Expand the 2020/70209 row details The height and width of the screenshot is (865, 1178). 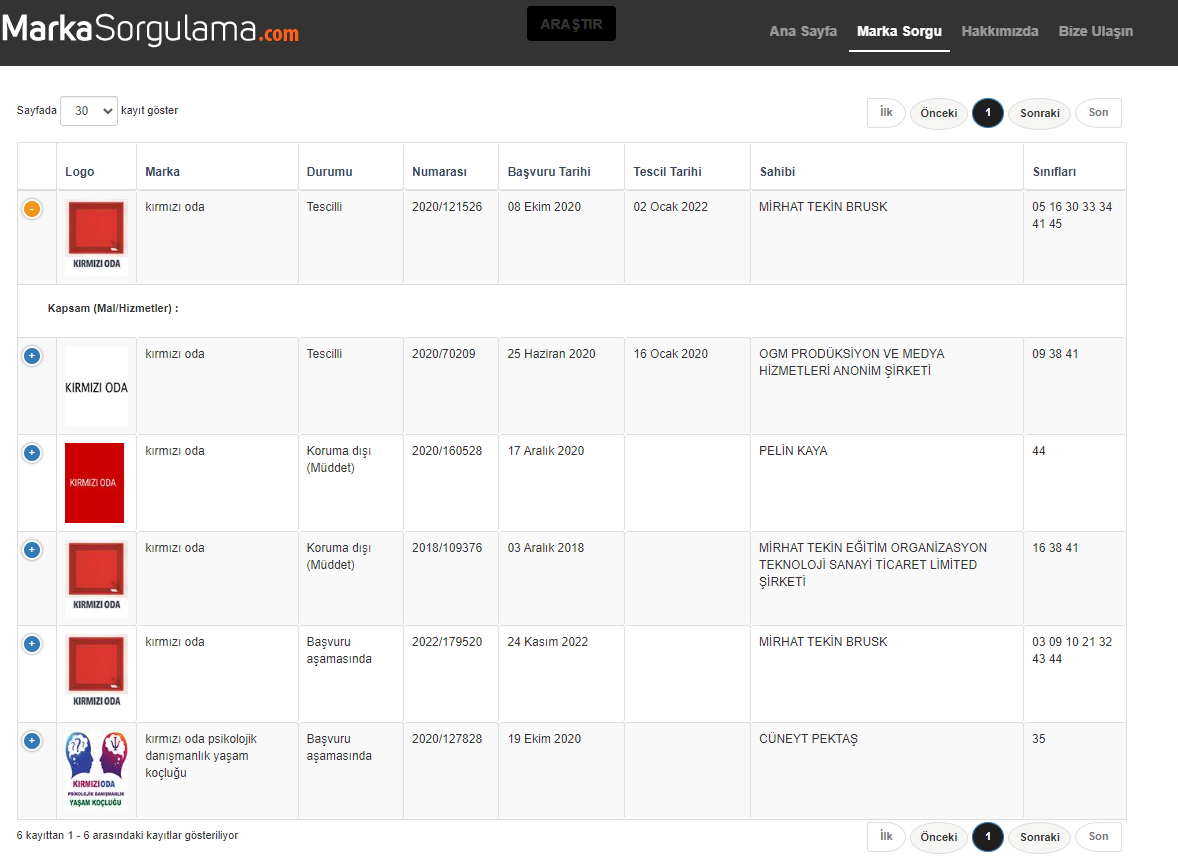click(x=32, y=355)
